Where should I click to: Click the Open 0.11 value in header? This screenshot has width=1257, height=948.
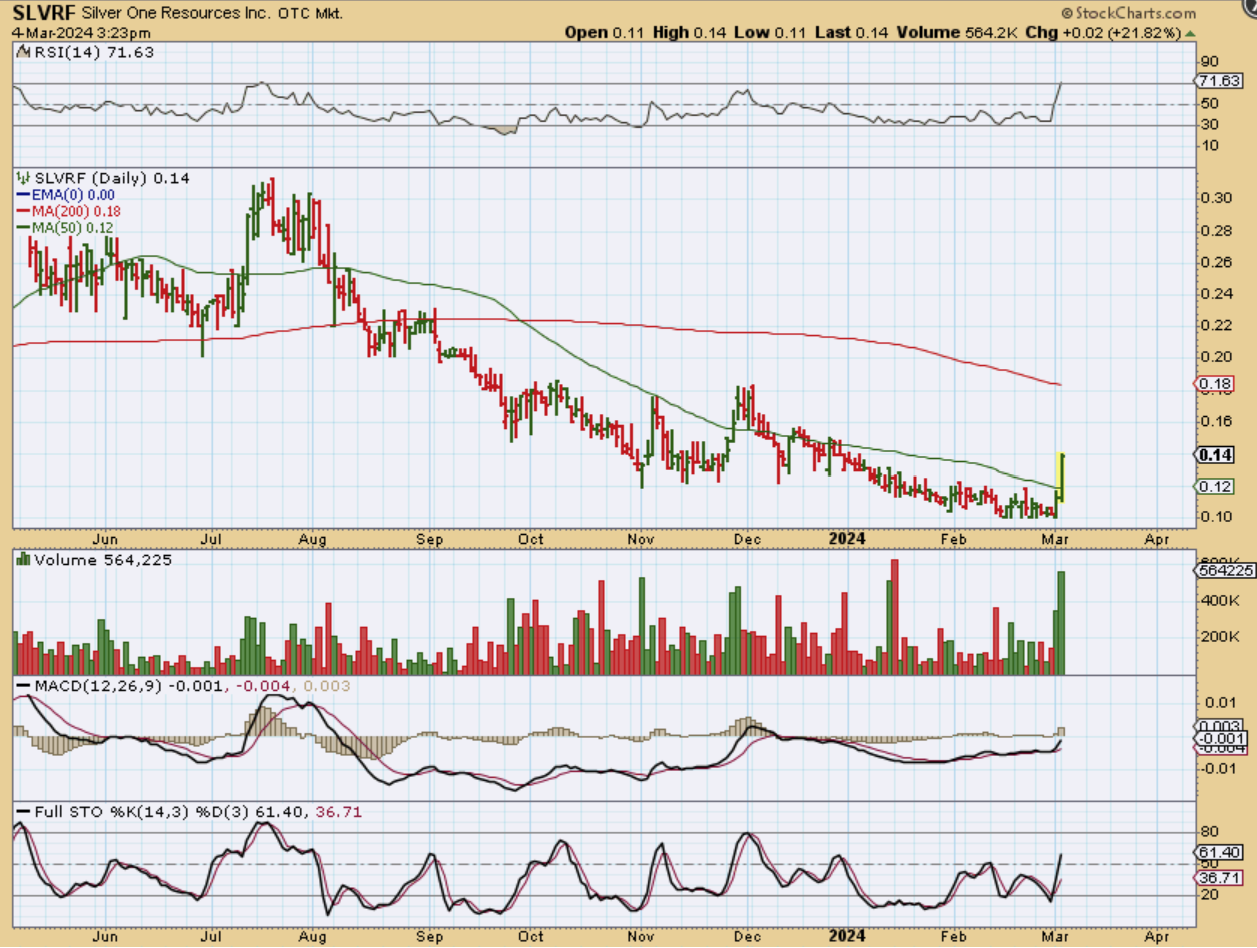click(605, 32)
